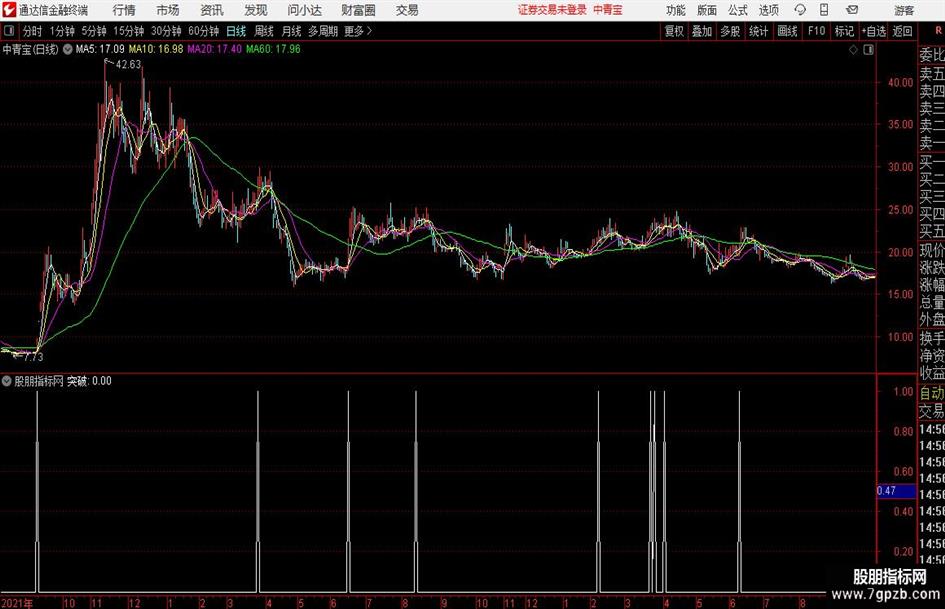The image size is (945, 609).
Task: Toggle 复权 price adjustment
Action: coord(674,31)
